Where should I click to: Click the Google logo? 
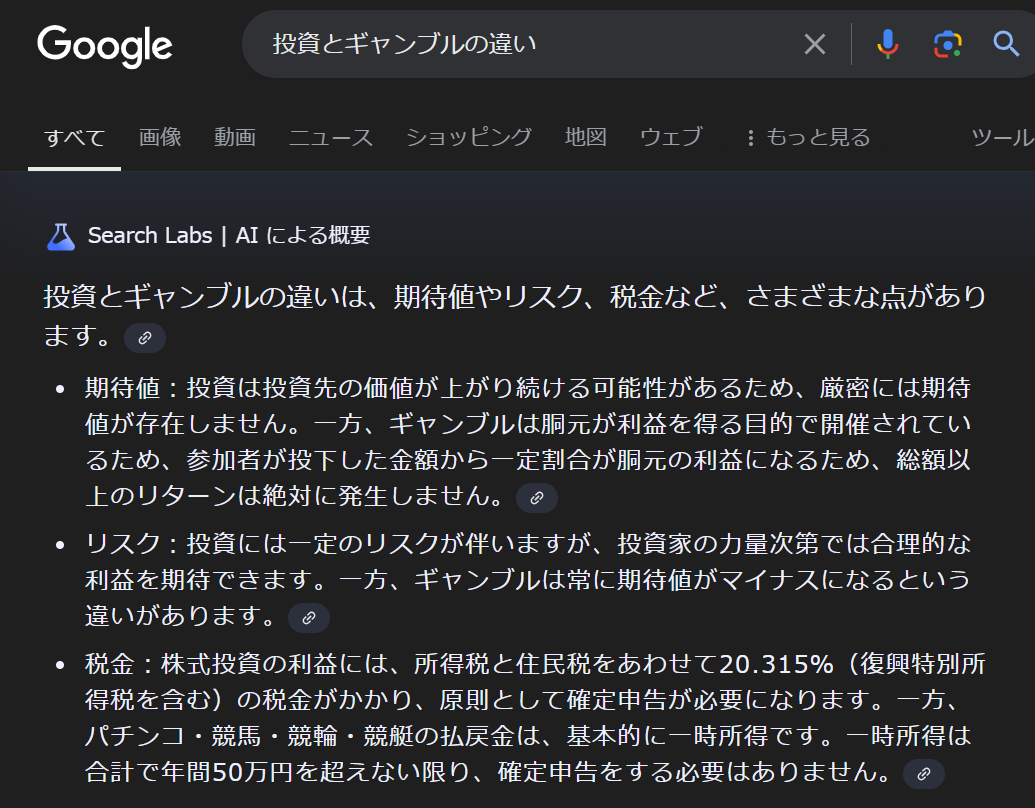105,45
